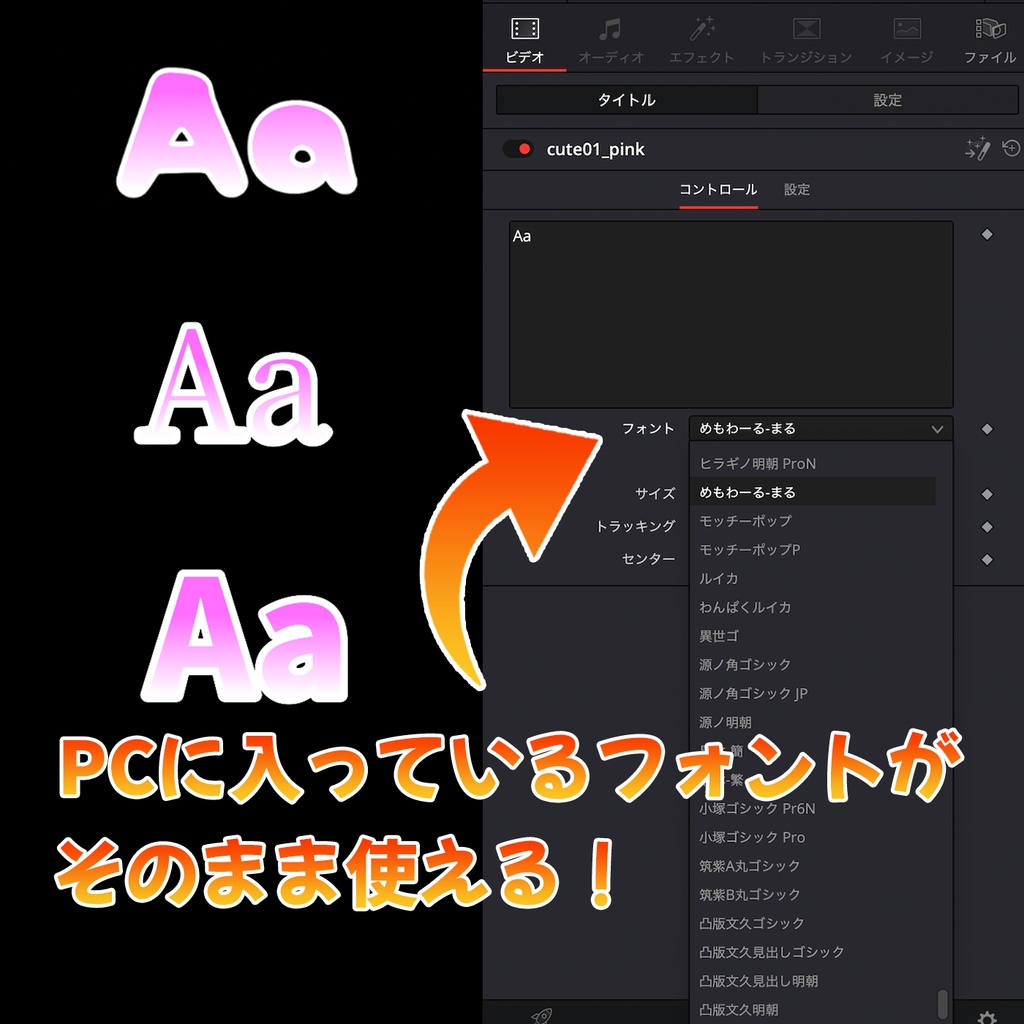Reset cute01_pink settings using the reset arrow
Viewport: 1024px width, 1024px height.
(1011, 148)
